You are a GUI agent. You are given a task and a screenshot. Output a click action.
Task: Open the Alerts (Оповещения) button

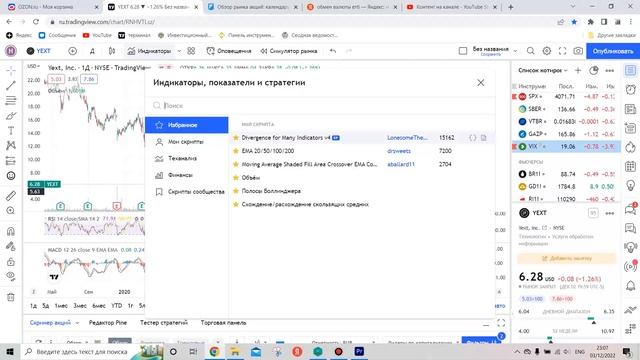click(x=229, y=51)
